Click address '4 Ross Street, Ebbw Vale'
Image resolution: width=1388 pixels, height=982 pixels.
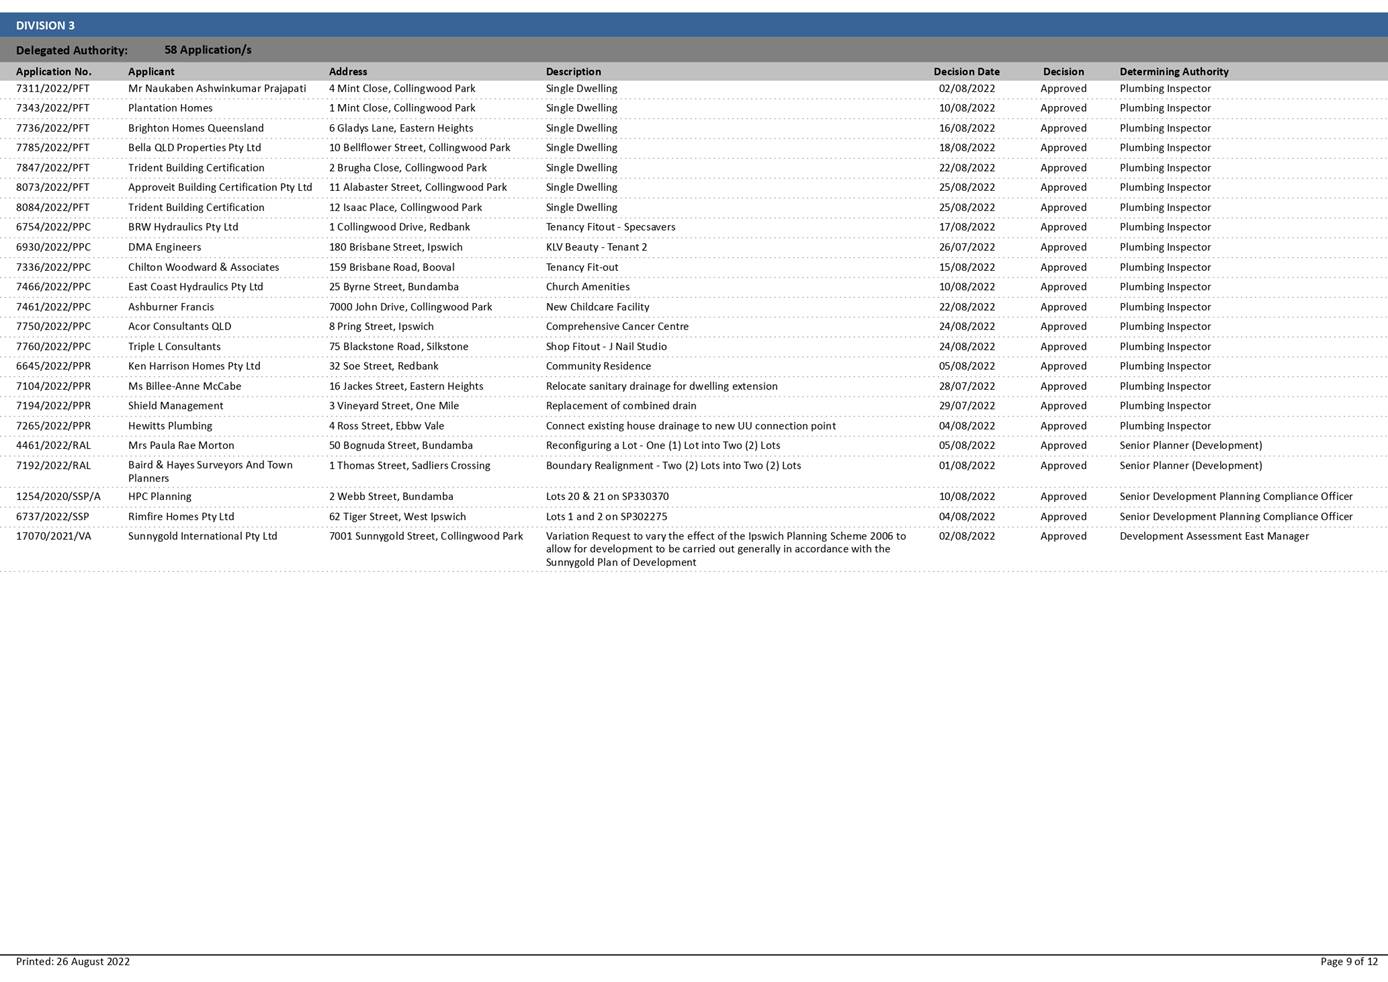(386, 426)
